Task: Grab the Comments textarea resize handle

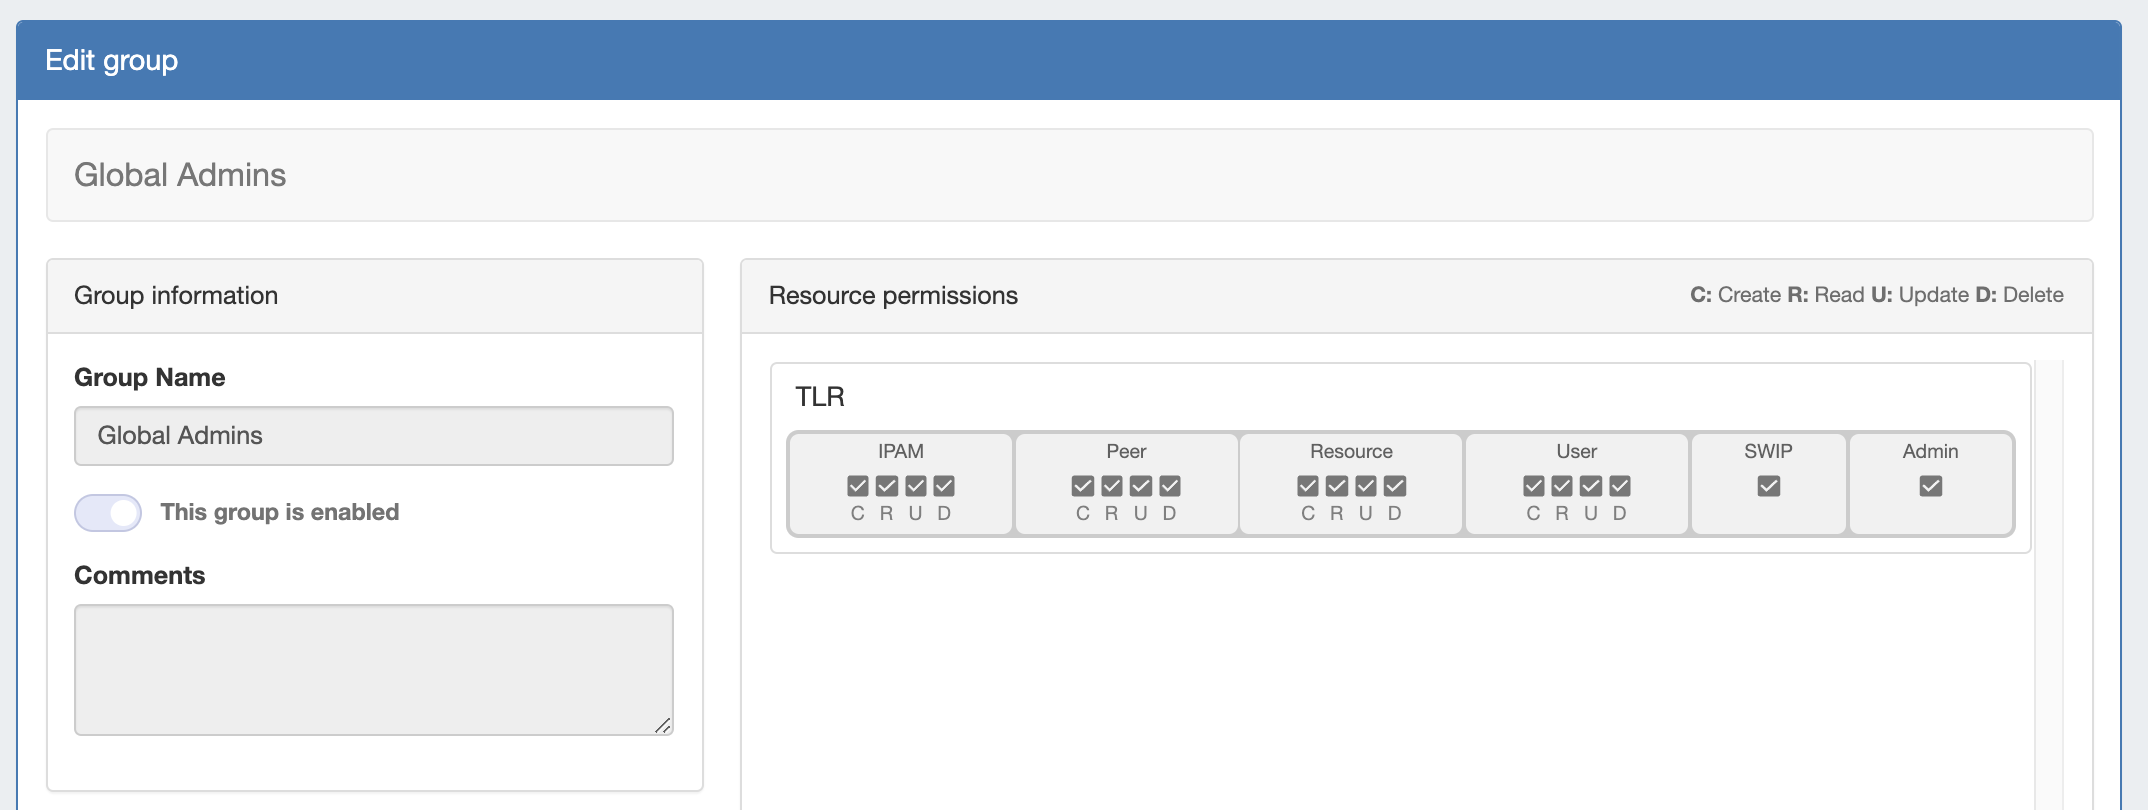Action: coord(663,725)
